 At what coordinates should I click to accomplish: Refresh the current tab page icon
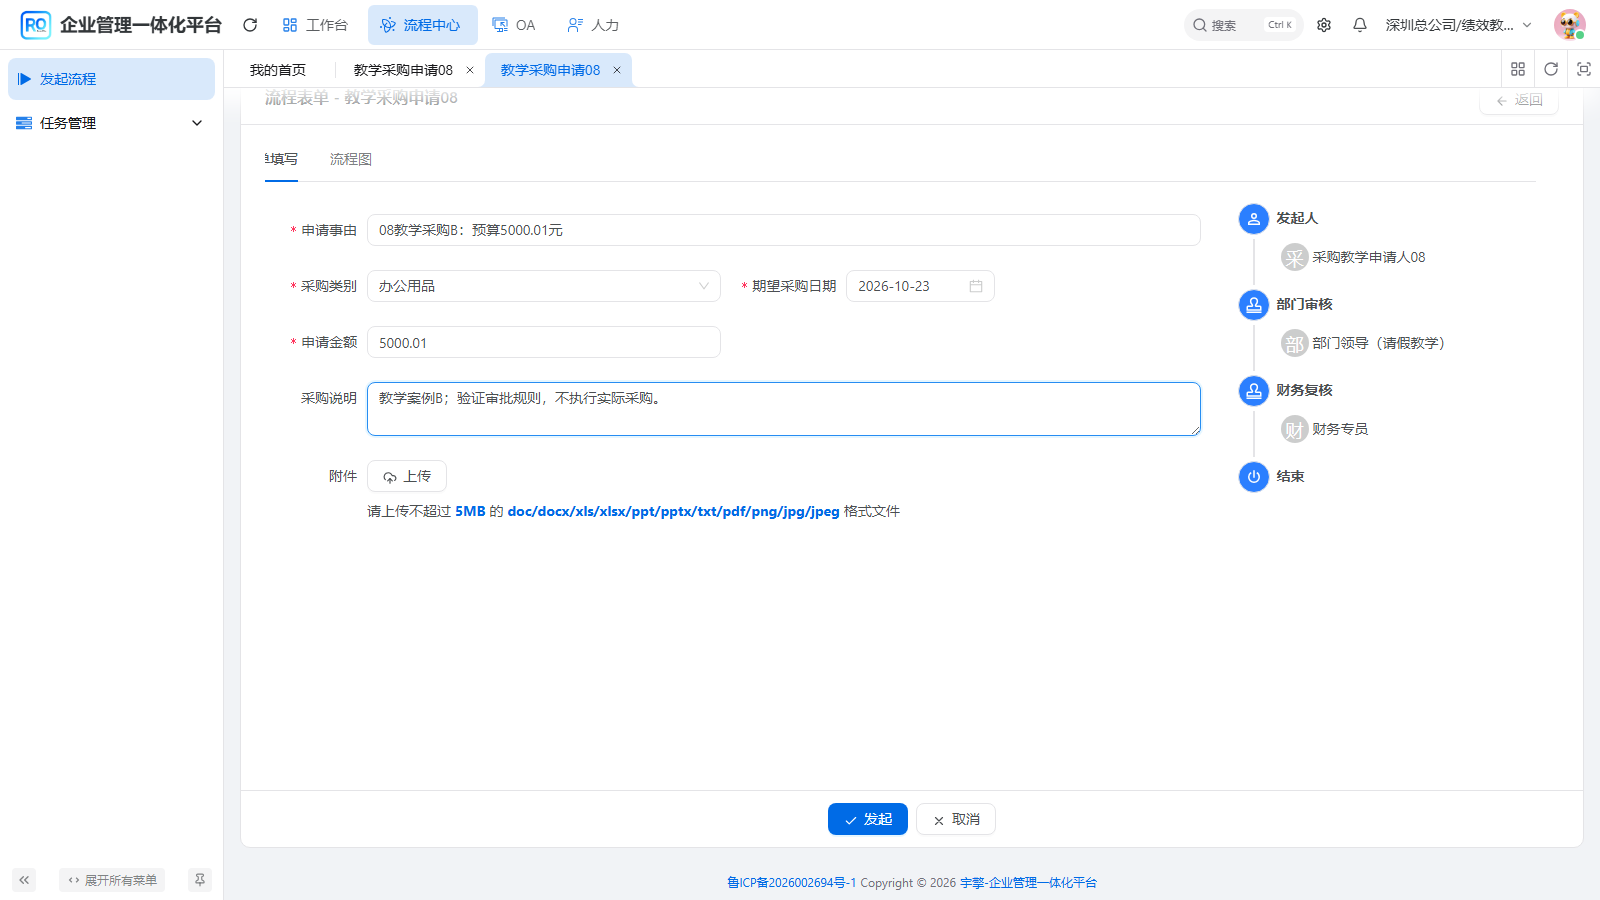1551,69
